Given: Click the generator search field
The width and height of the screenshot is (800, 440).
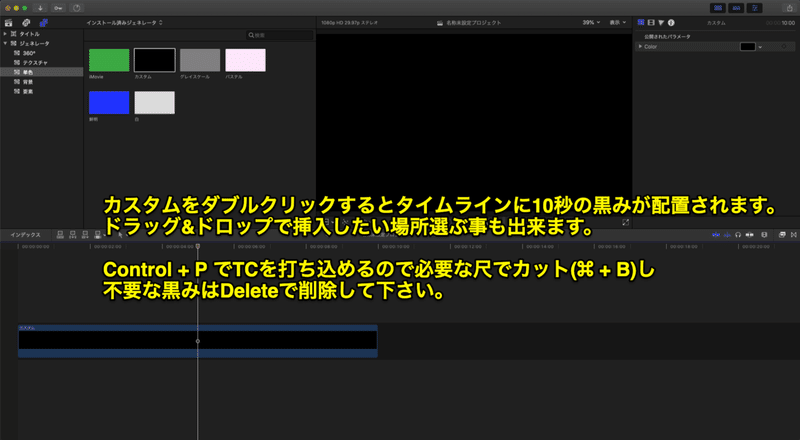Looking at the screenshot, I should point(280,35).
